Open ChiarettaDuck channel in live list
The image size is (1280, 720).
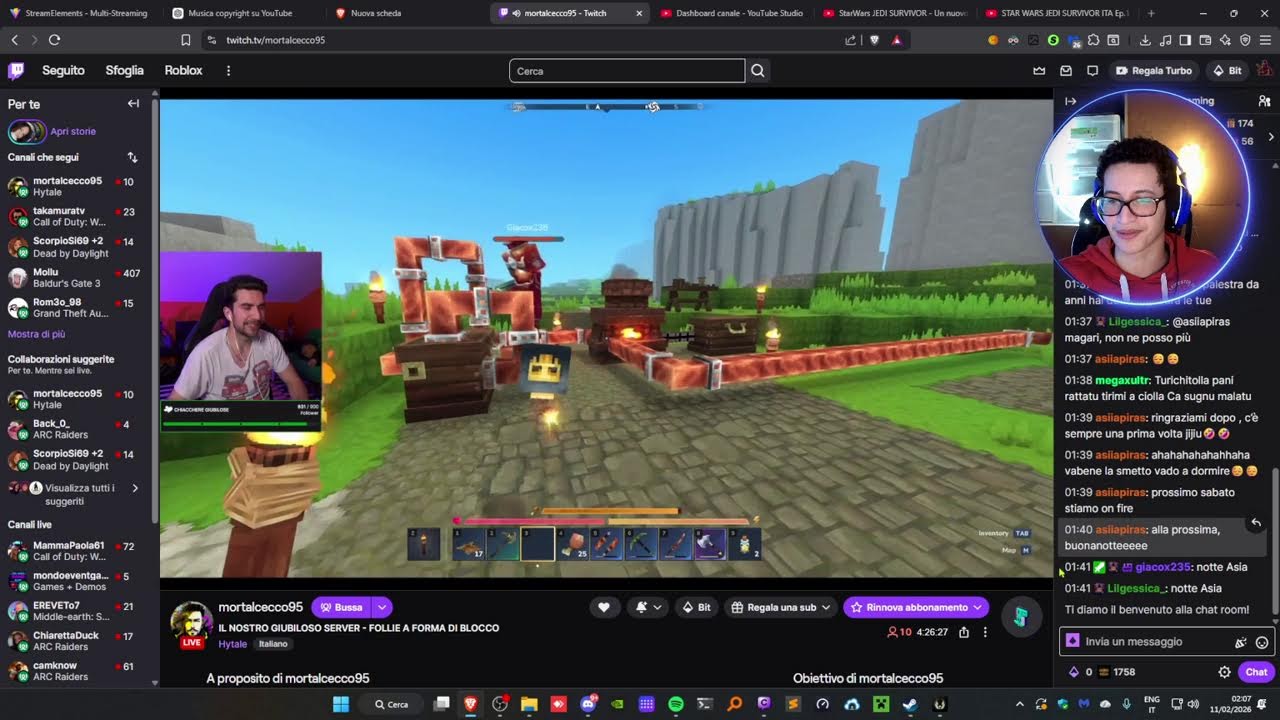75,641
